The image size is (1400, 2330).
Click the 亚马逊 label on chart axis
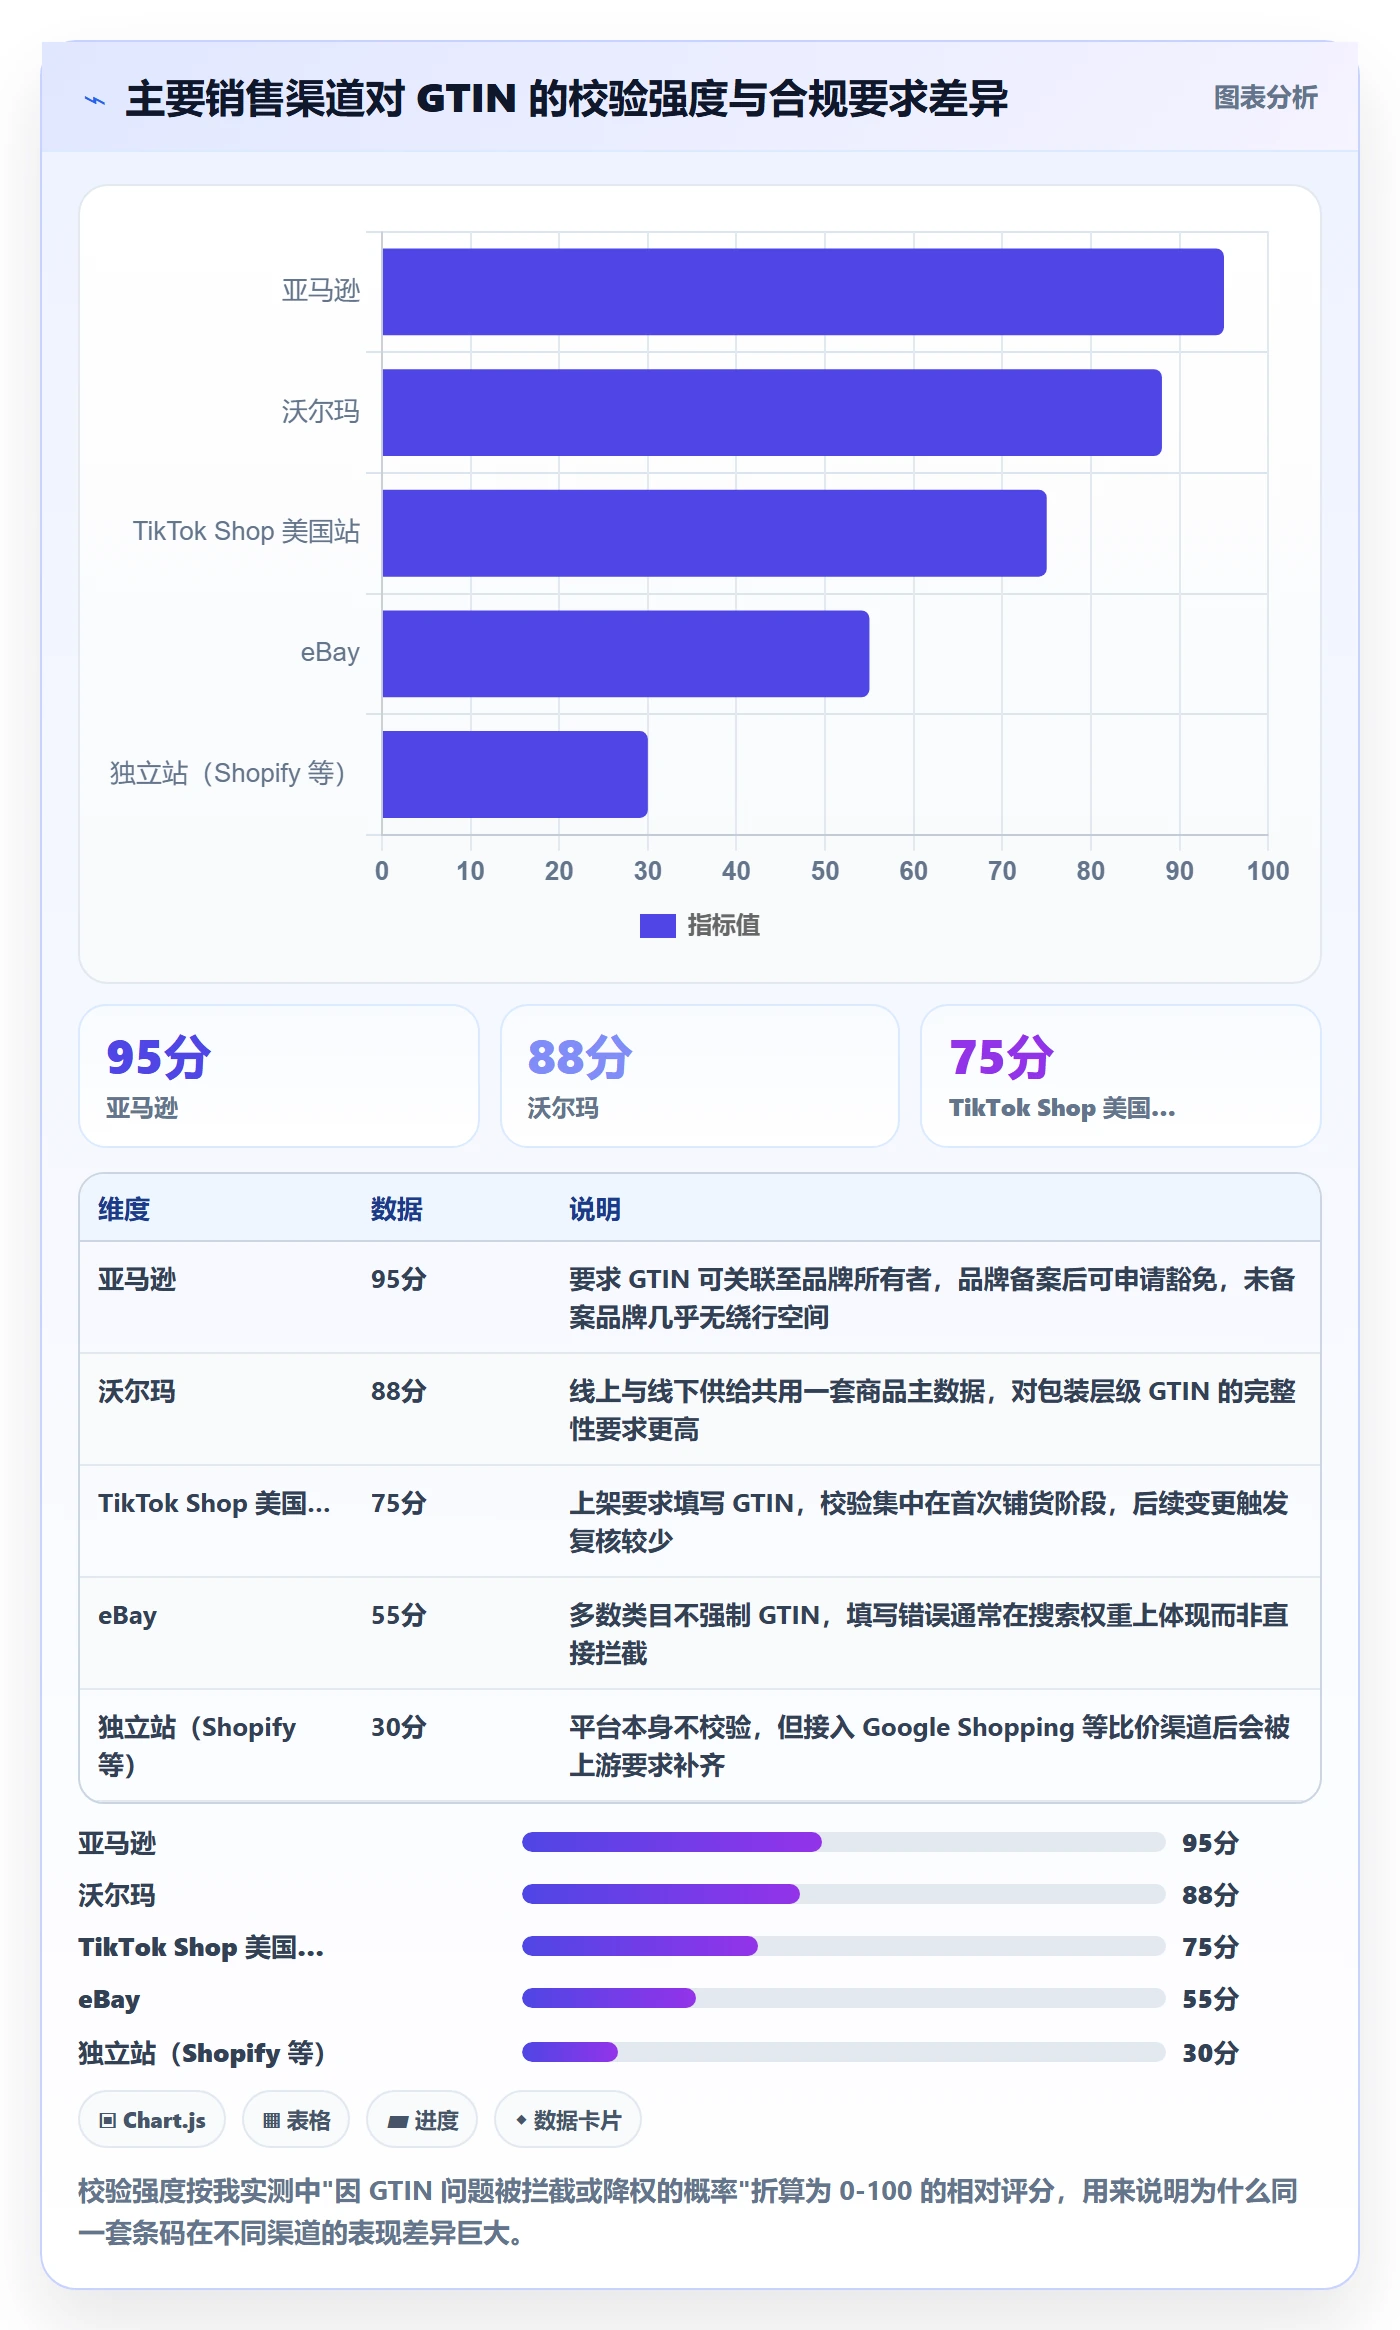[x=320, y=291]
